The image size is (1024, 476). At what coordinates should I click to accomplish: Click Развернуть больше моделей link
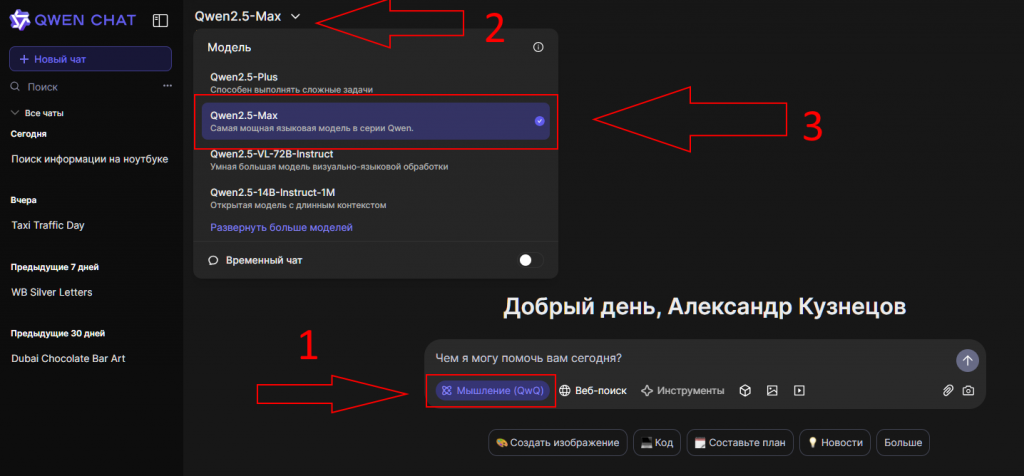pos(281,227)
